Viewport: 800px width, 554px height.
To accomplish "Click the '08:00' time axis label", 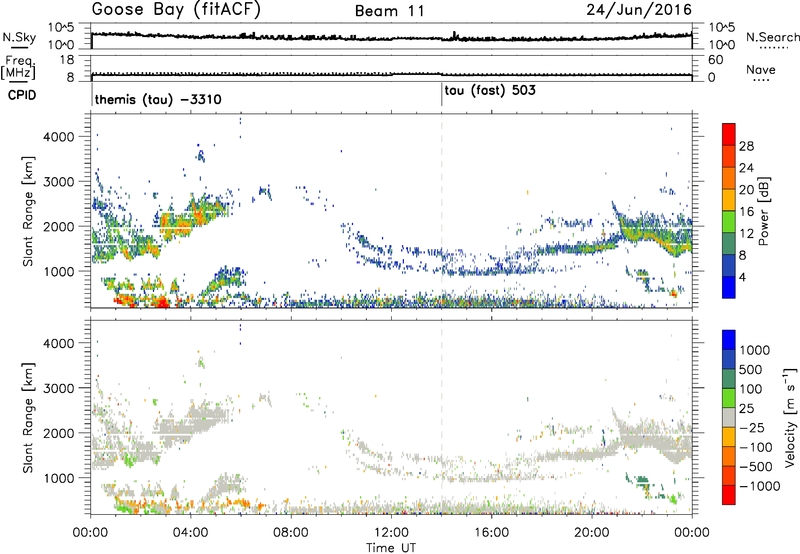I will coord(291,533).
